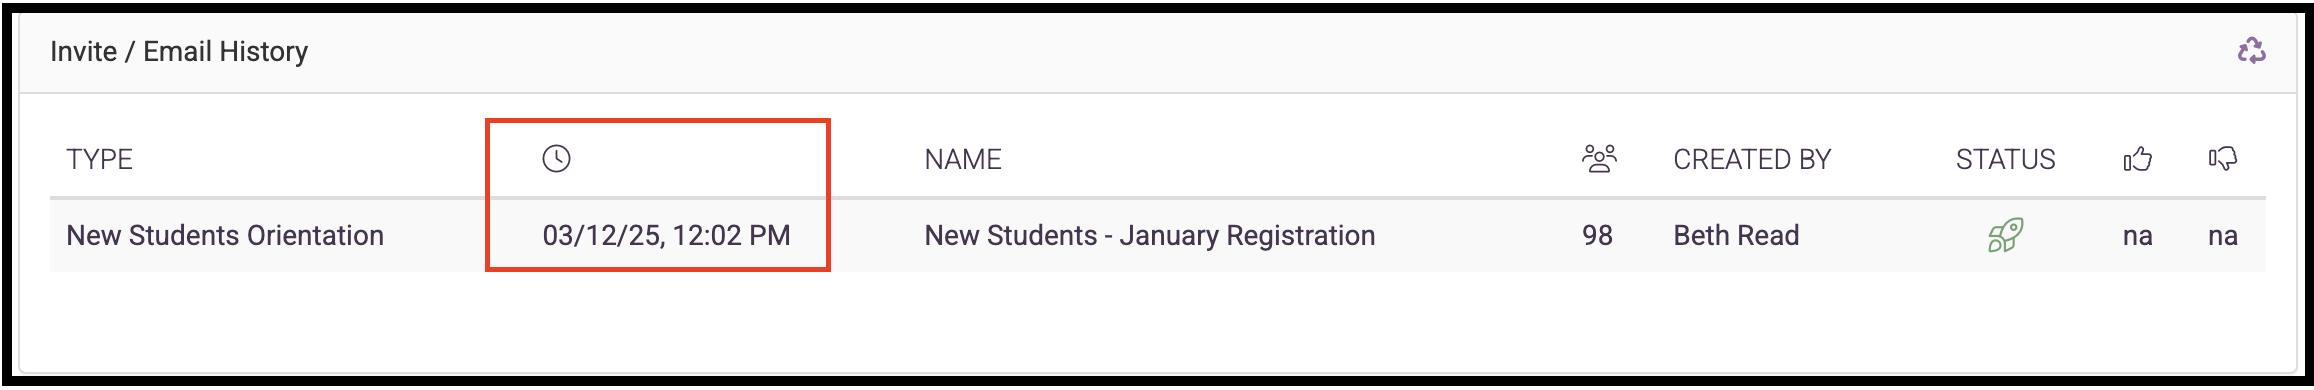Viewport: 2314px width, 390px height.
Task: Click the empty area below the history row
Action: (1157, 320)
